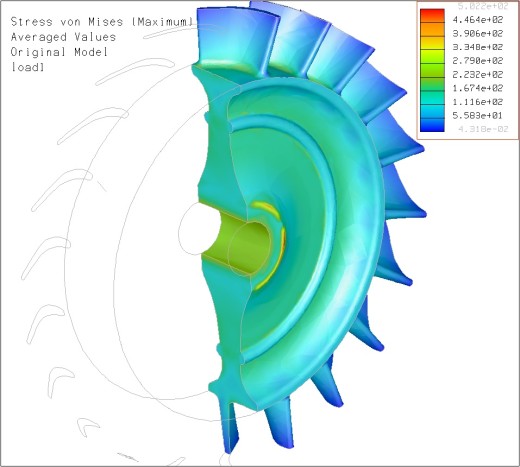Click the legend maximum value 5.022e+02
Screen dimensions: 520x467
point(483,6)
